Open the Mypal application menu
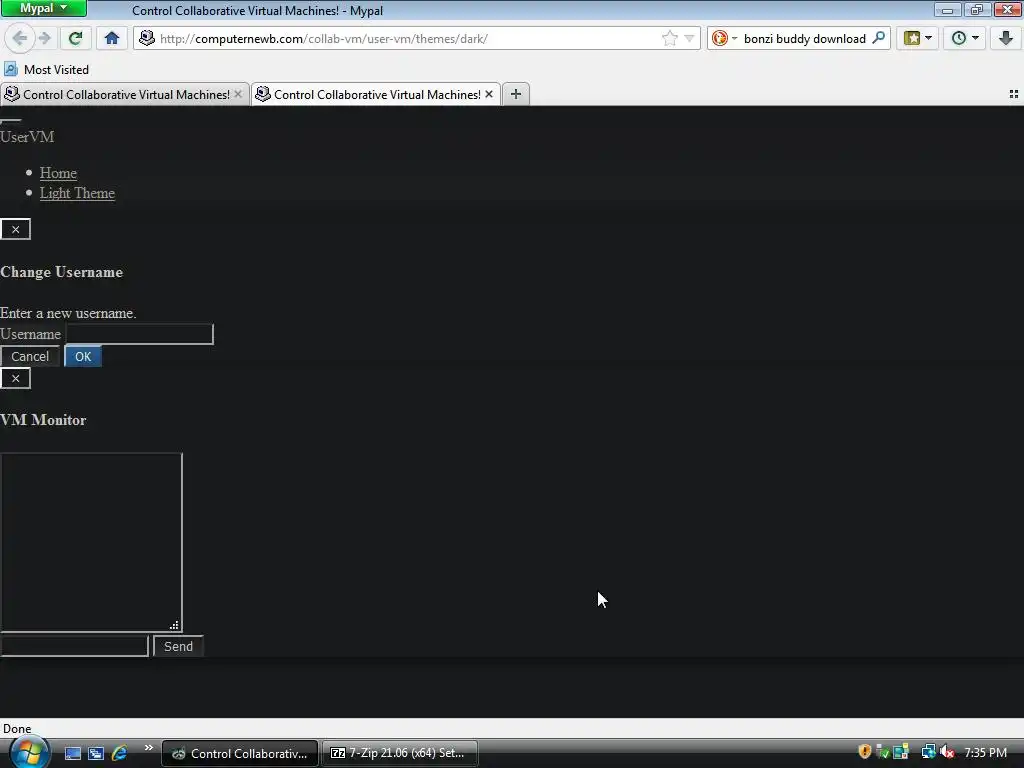The width and height of the screenshot is (1024, 768). 43,8
